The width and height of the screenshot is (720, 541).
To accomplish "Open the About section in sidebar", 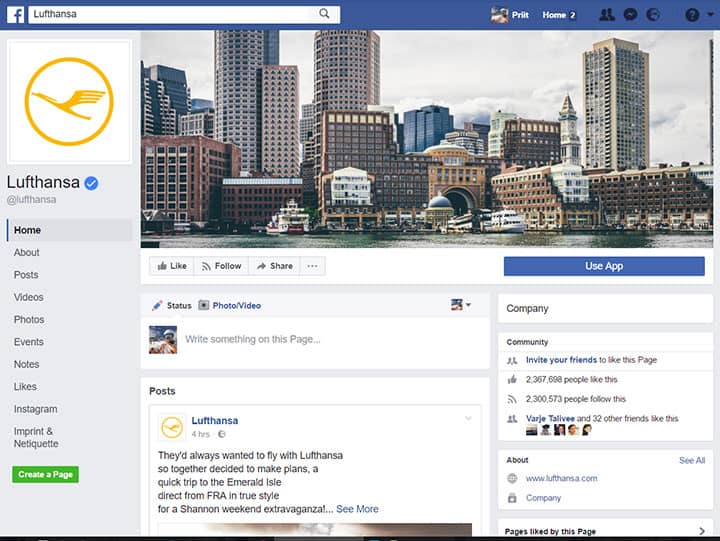I will [27, 253].
